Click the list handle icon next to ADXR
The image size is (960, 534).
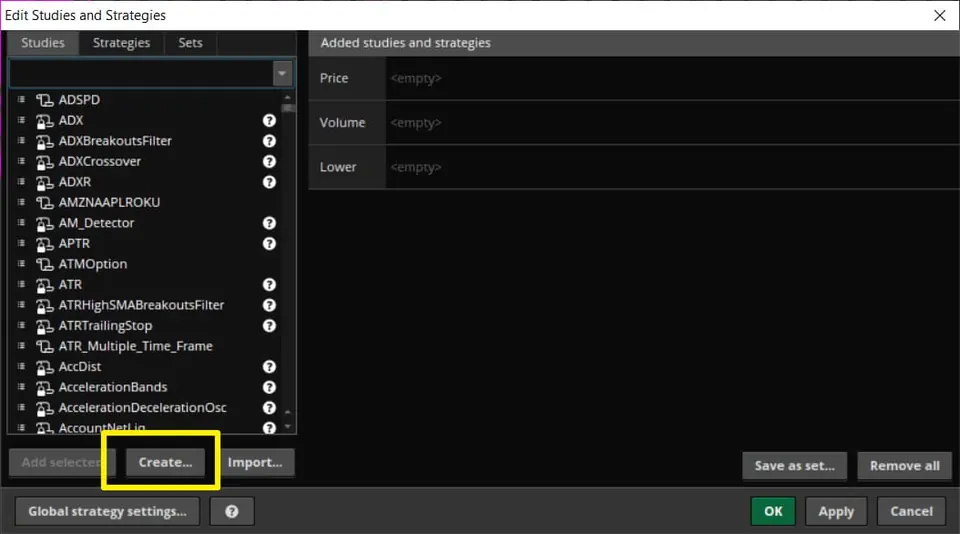pos(21,181)
